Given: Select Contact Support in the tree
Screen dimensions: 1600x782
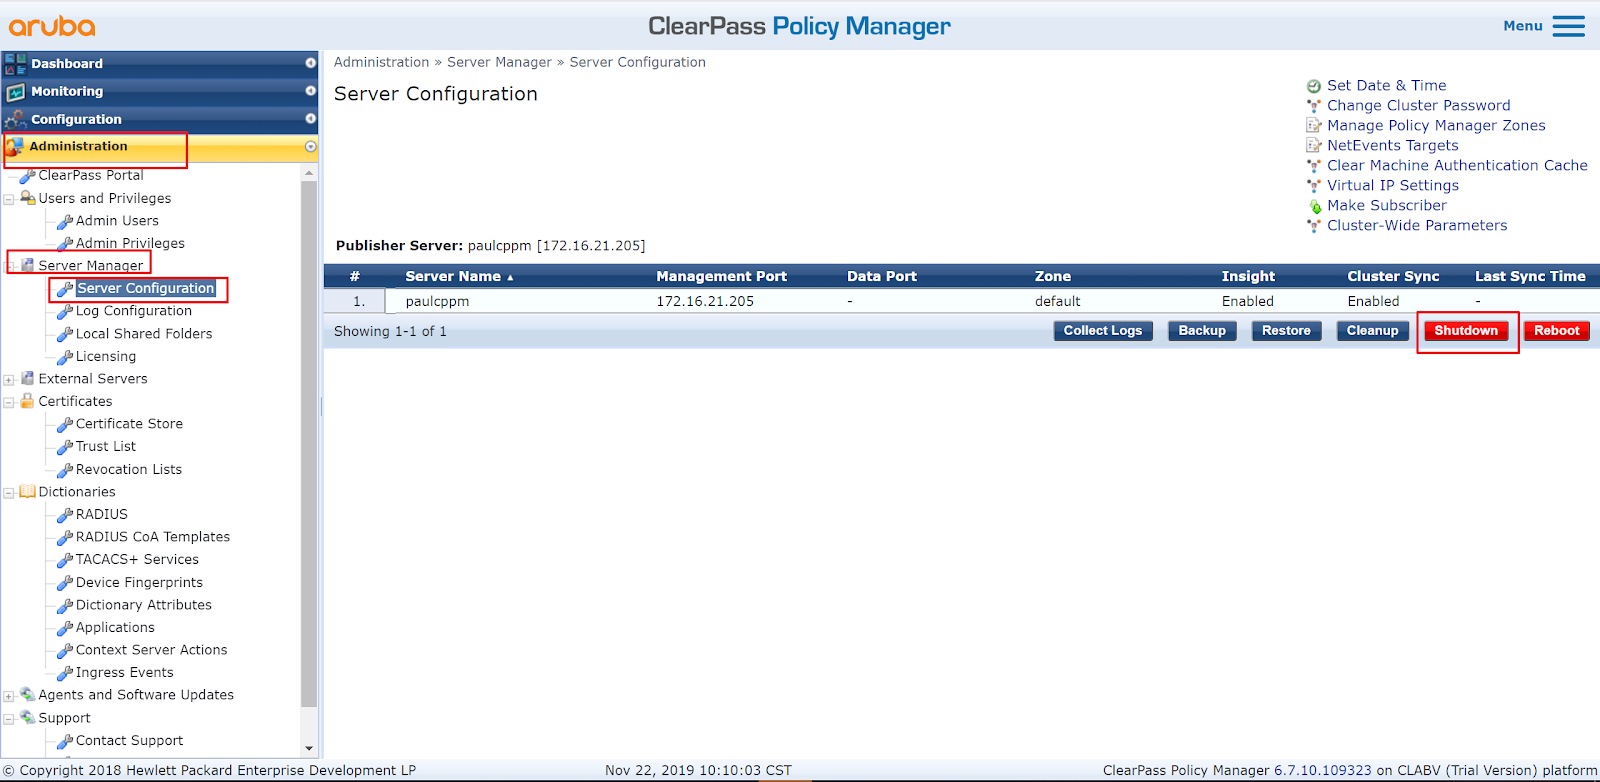Looking at the screenshot, I should tap(129, 741).
